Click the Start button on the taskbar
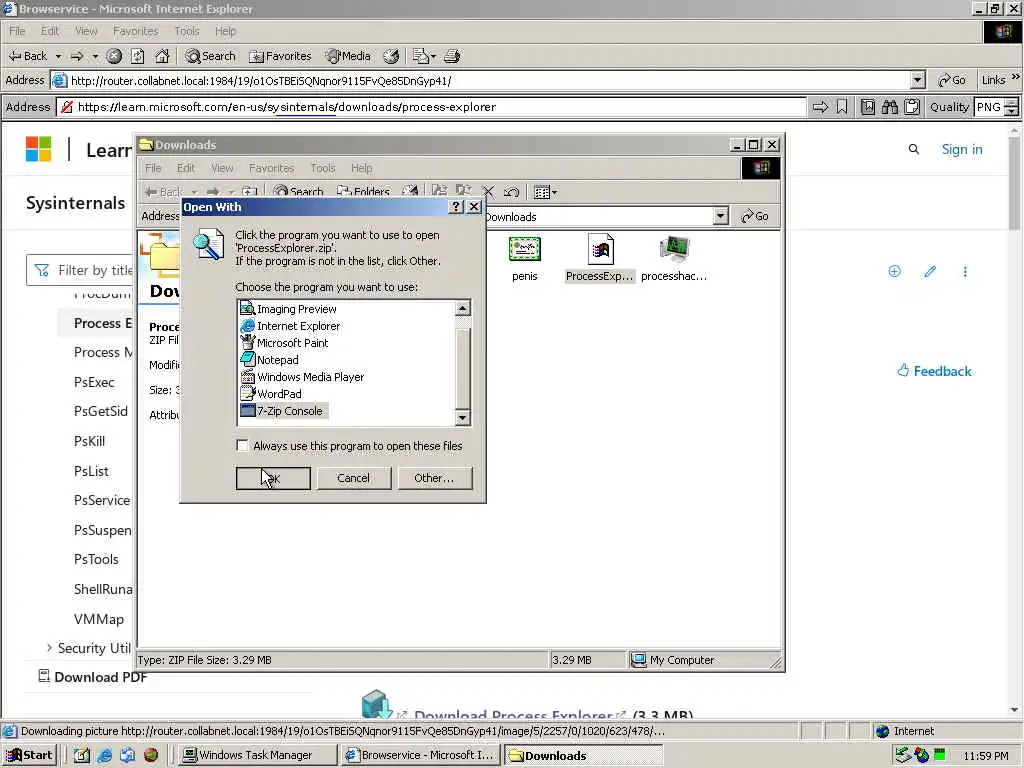 pyautogui.click(x=29, y=756)
